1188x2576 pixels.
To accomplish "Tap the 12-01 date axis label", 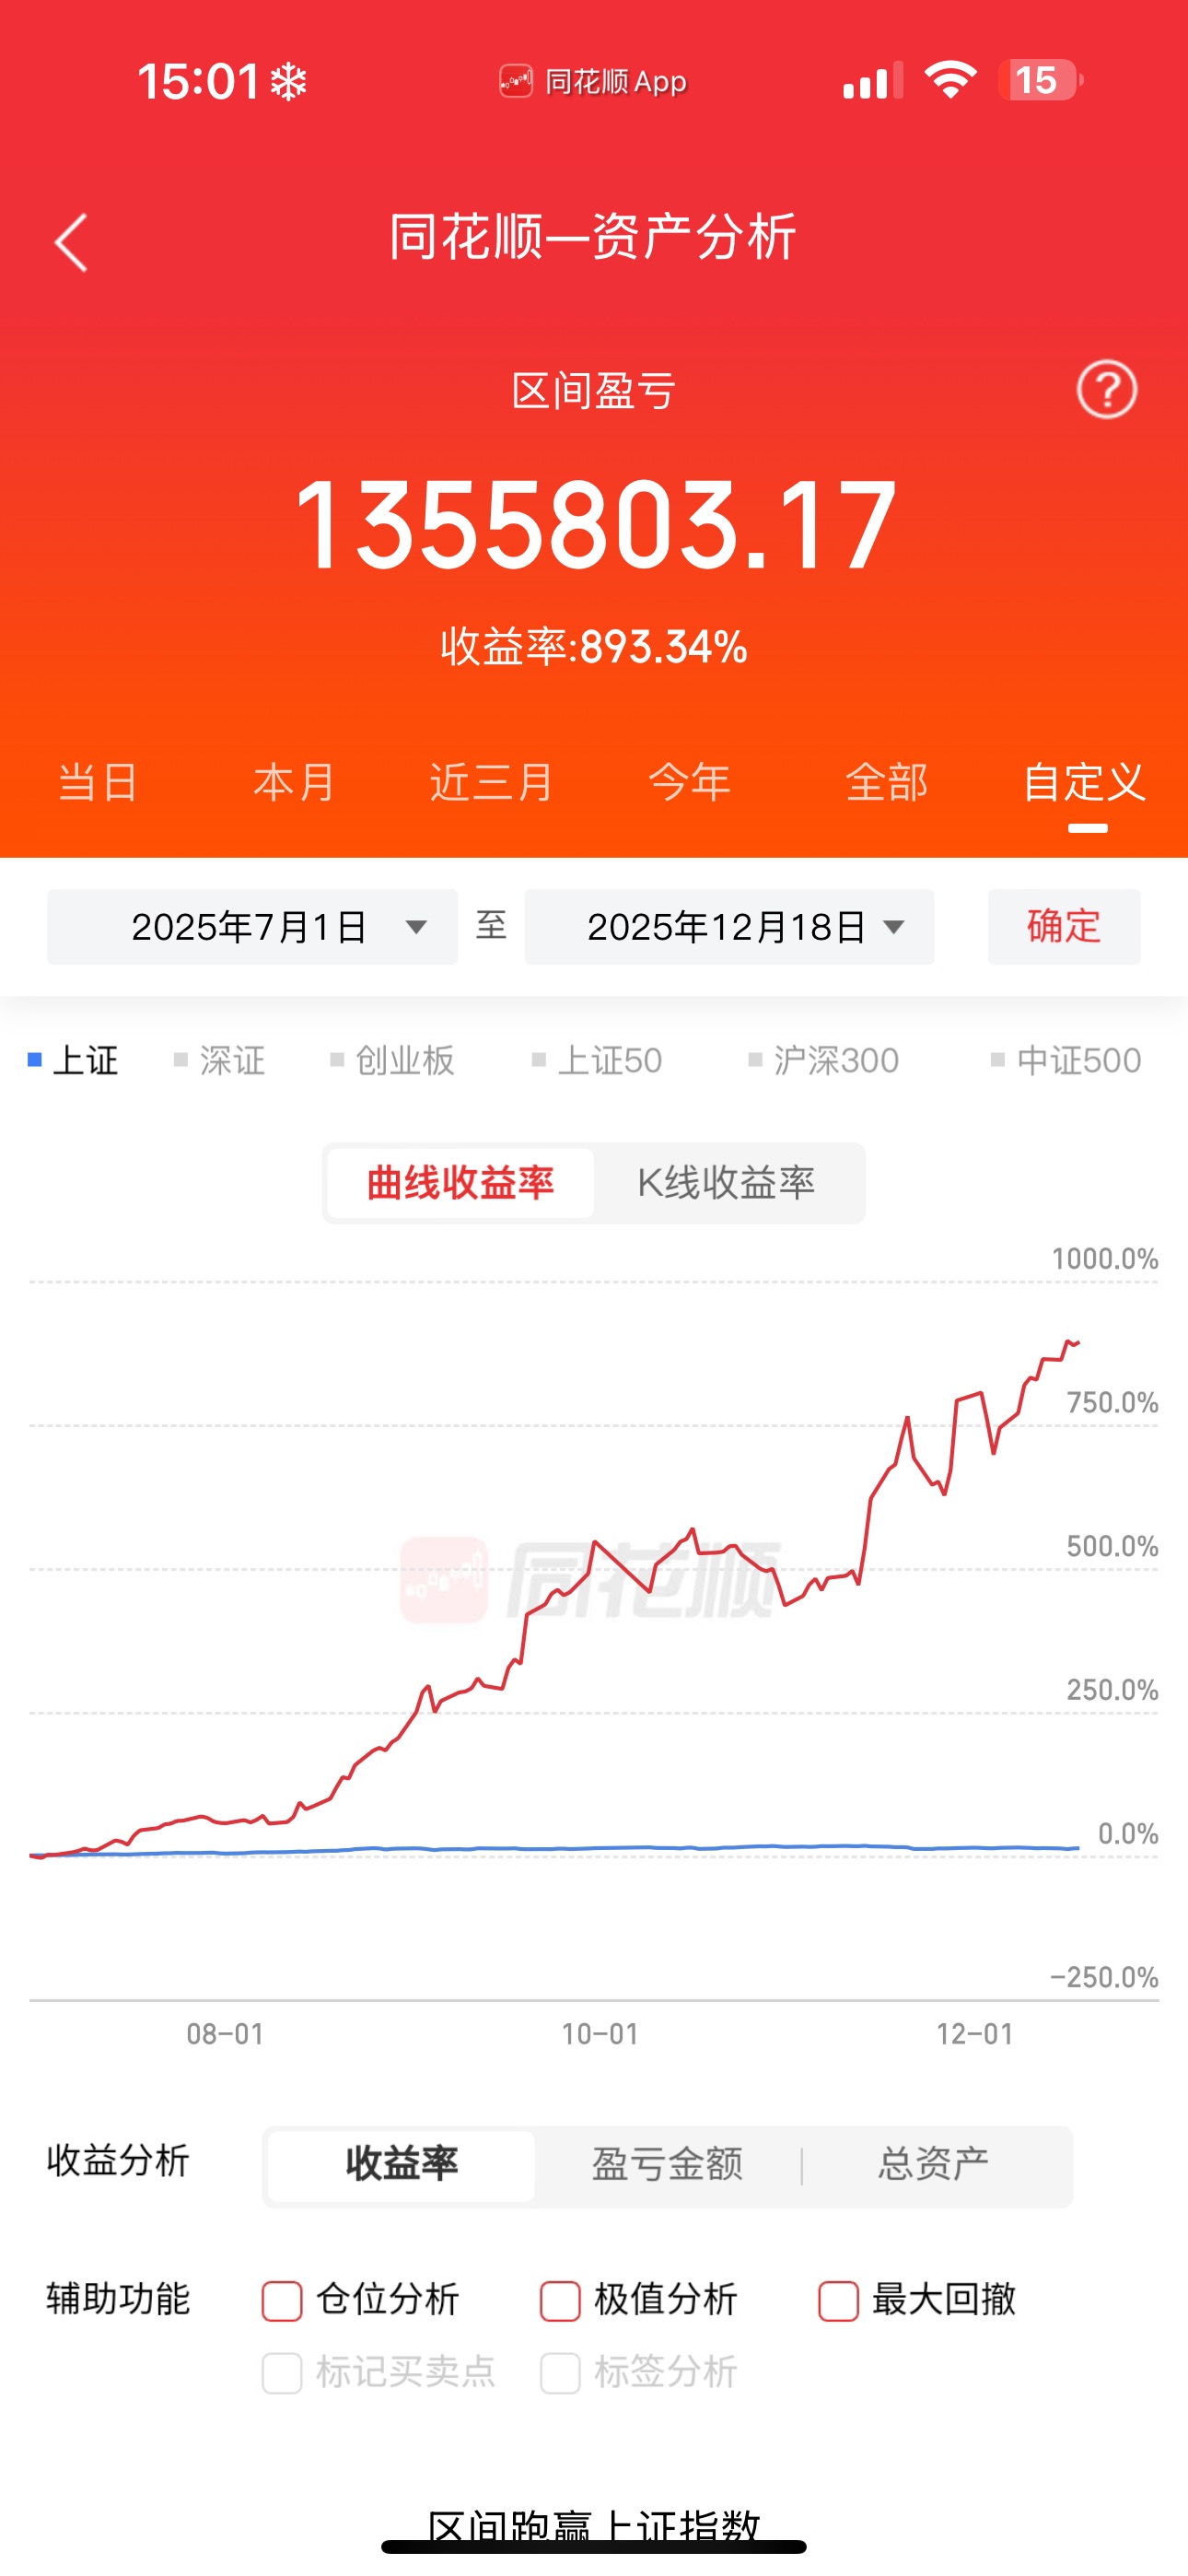I will [975, 2034].
